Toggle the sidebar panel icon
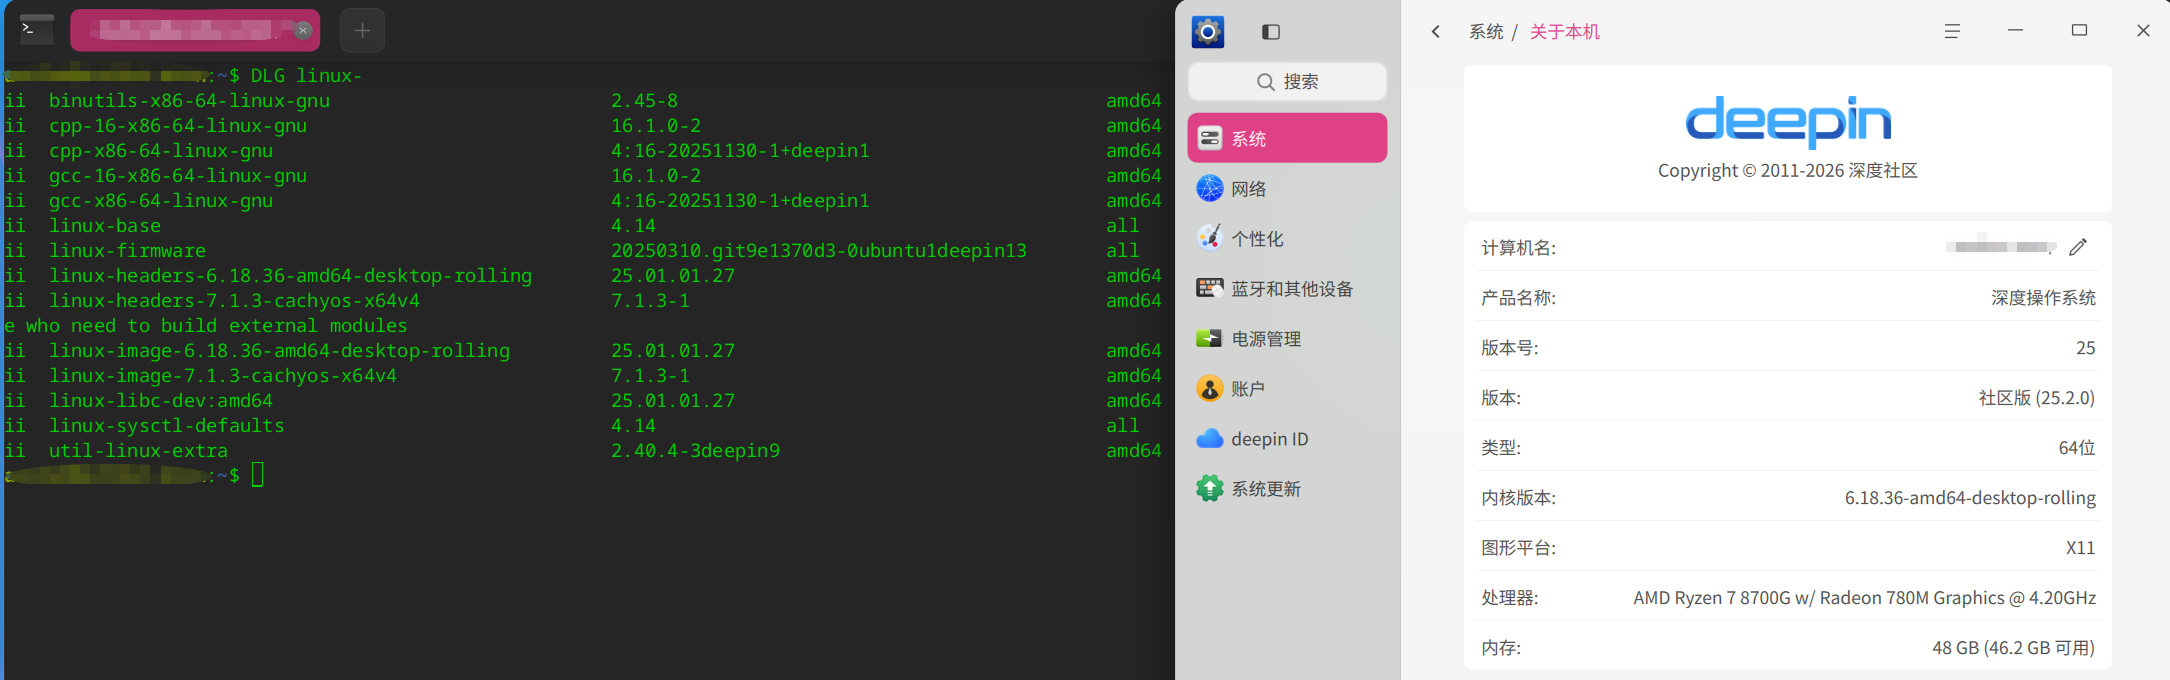Image resolution: width=2170 pixels, height=680 pixels. tap(1271, 32)
